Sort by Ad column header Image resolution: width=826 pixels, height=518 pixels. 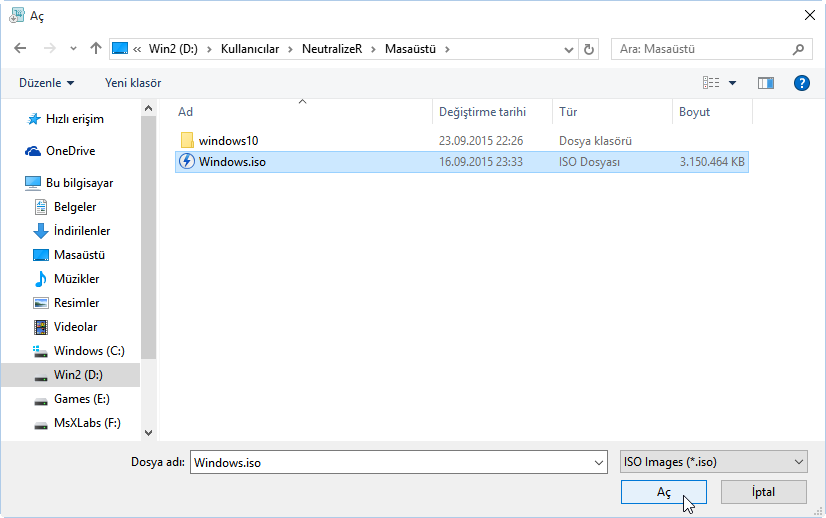303,112
